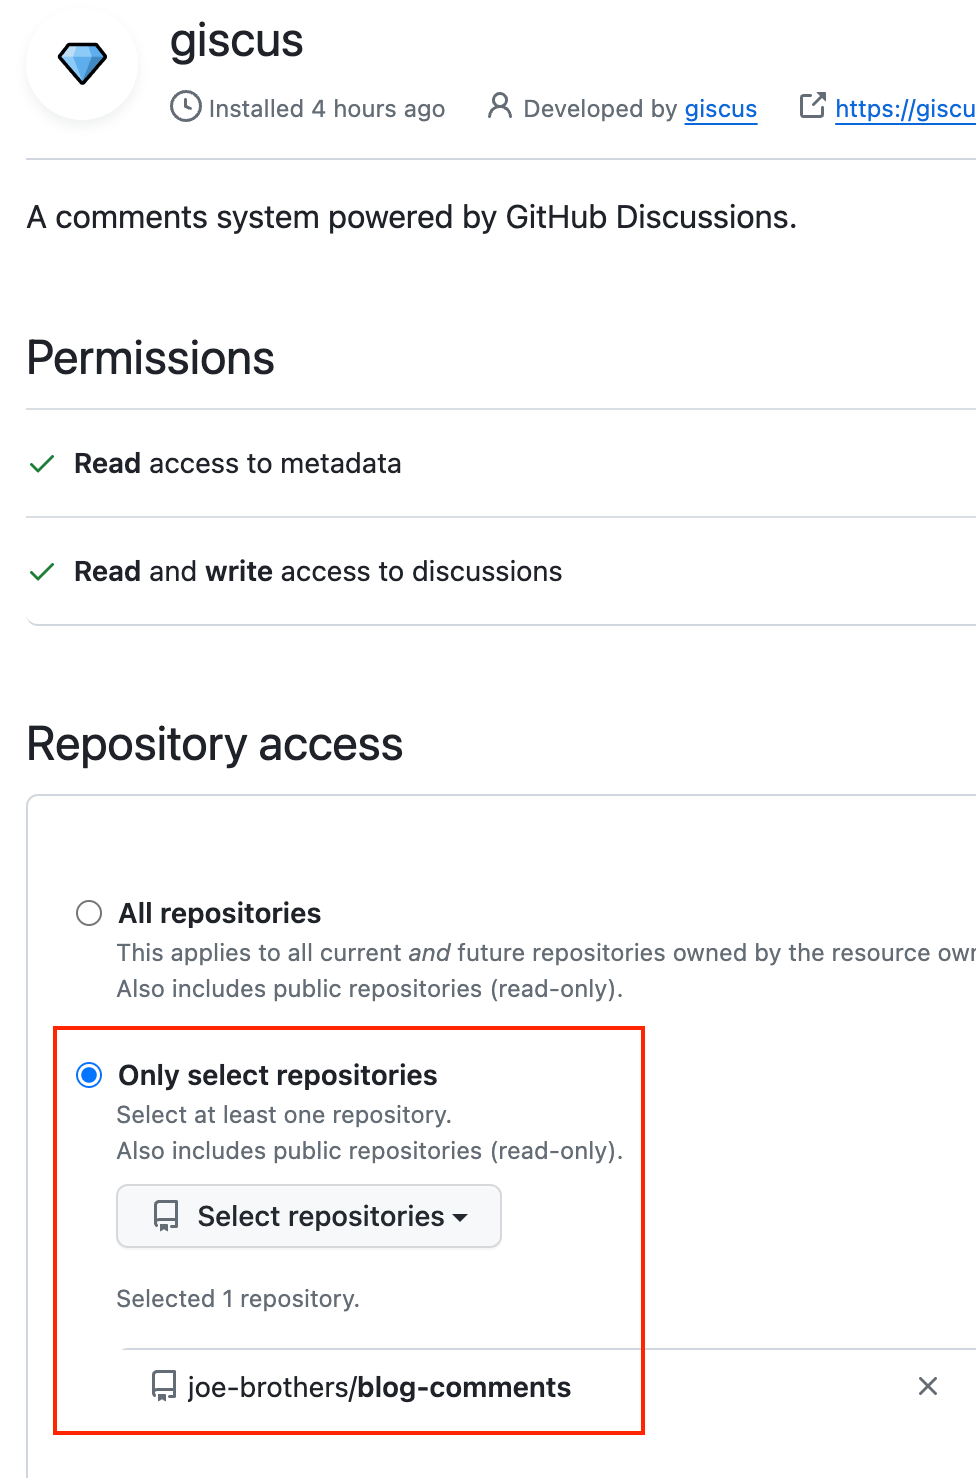Click the external link icon near URL
The image size is (976, 1478).
(812, 105)
